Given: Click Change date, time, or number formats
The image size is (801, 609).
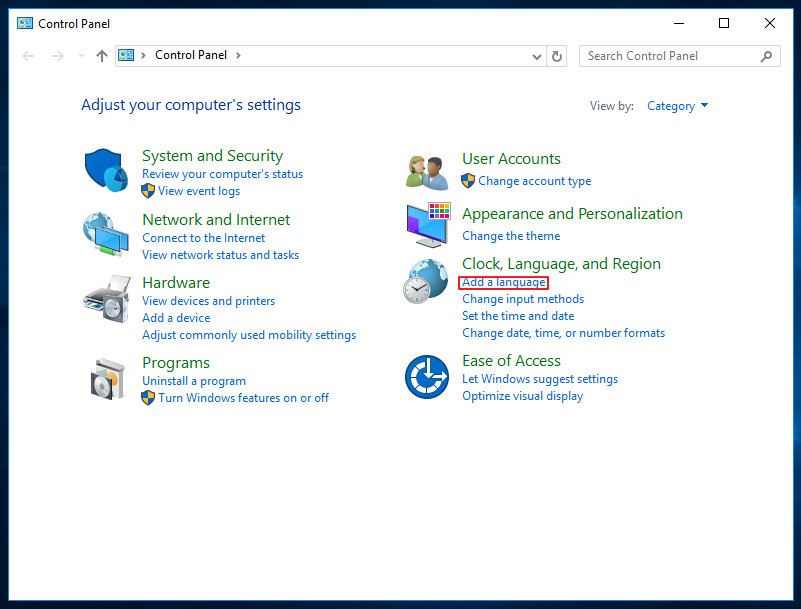Looking at the screenshot, I should 563,333.
